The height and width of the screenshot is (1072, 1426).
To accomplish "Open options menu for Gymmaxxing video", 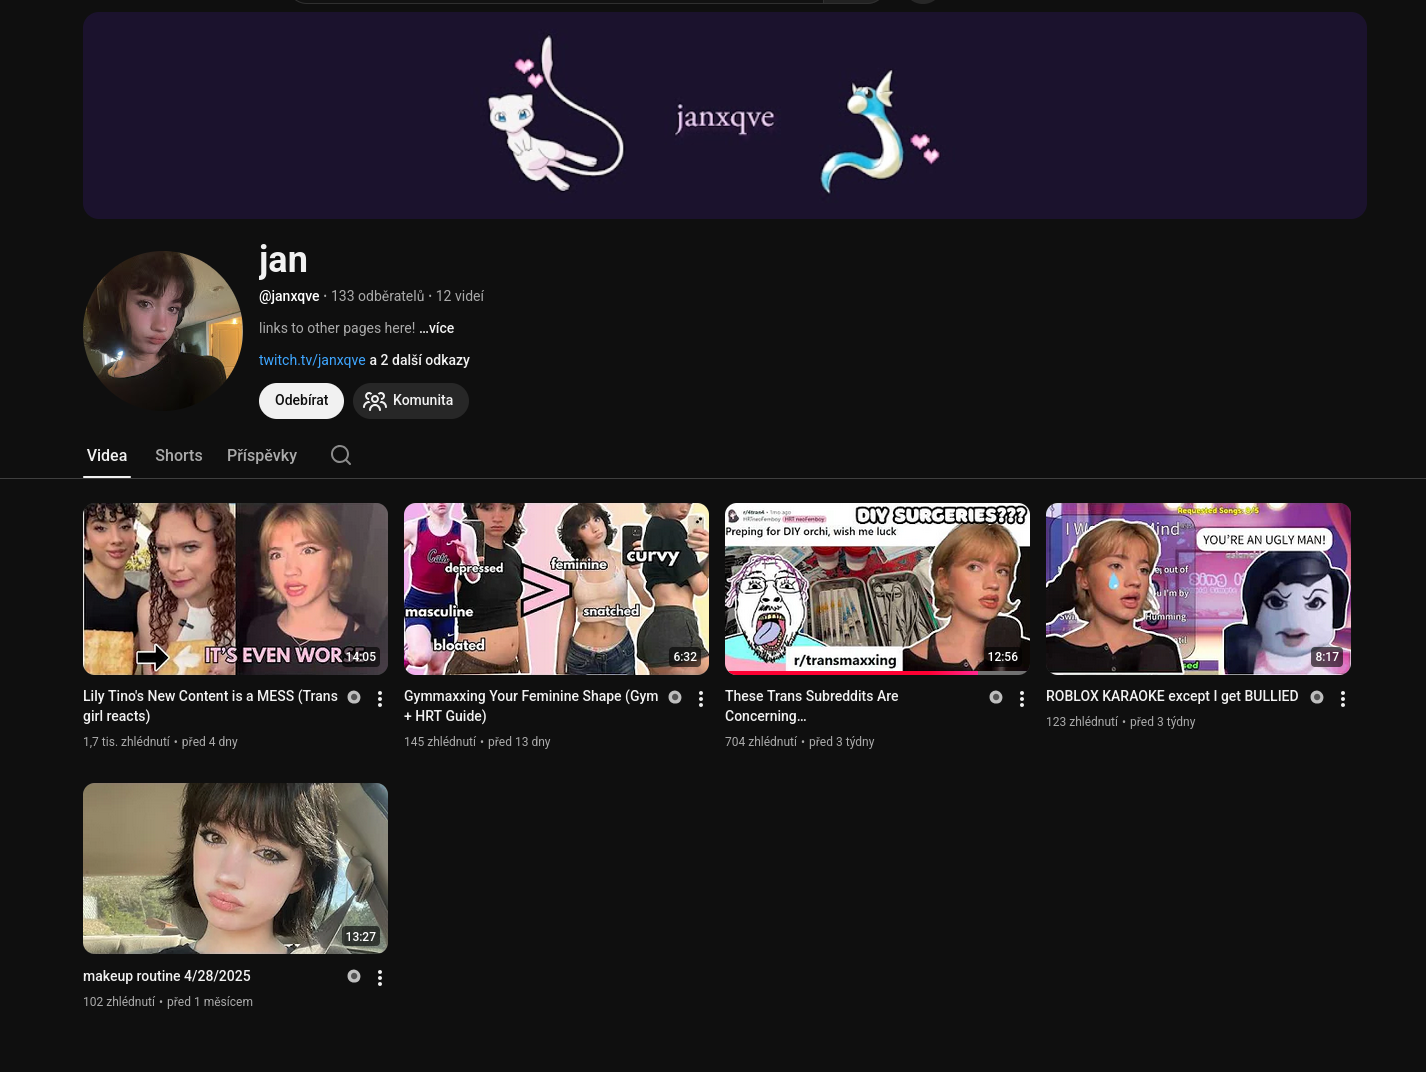I will (701, 699).
